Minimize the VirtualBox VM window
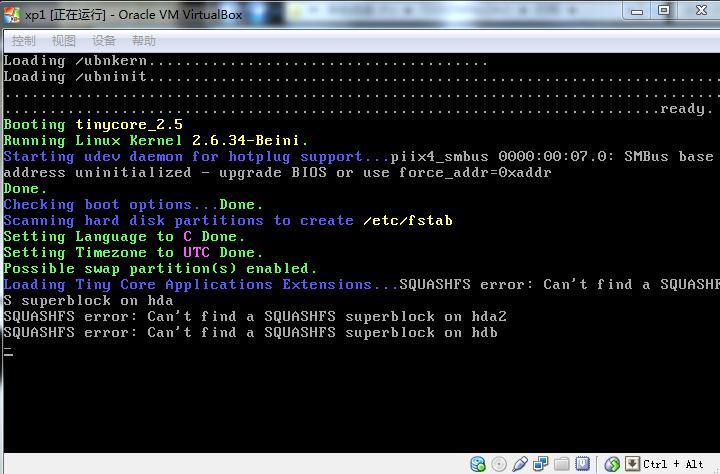720x474 pixels. click(636, 10)
